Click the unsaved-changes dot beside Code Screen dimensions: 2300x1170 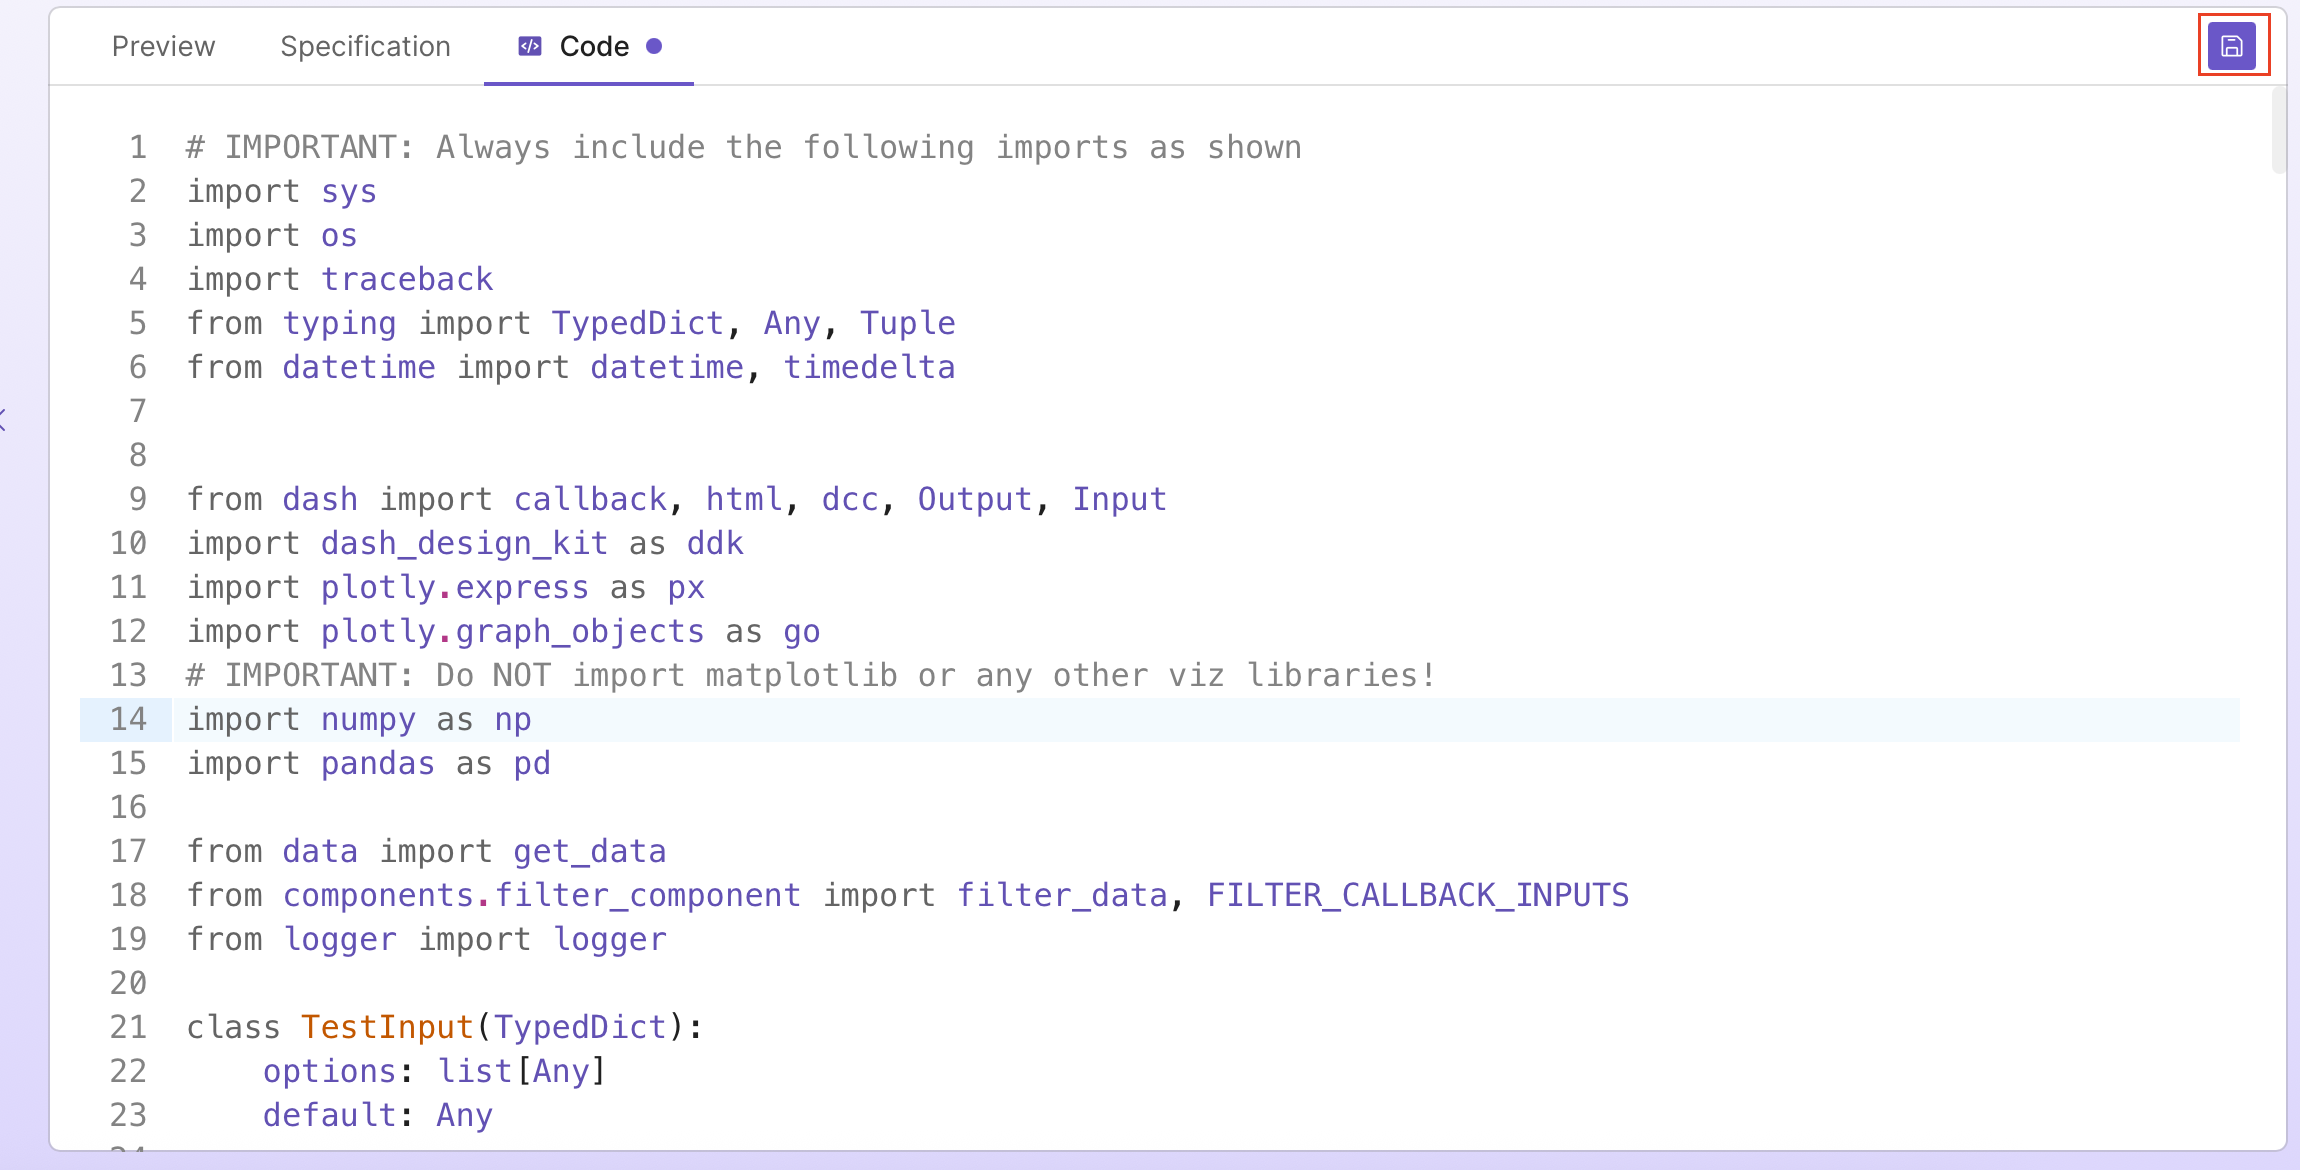(x=654, y=46)
